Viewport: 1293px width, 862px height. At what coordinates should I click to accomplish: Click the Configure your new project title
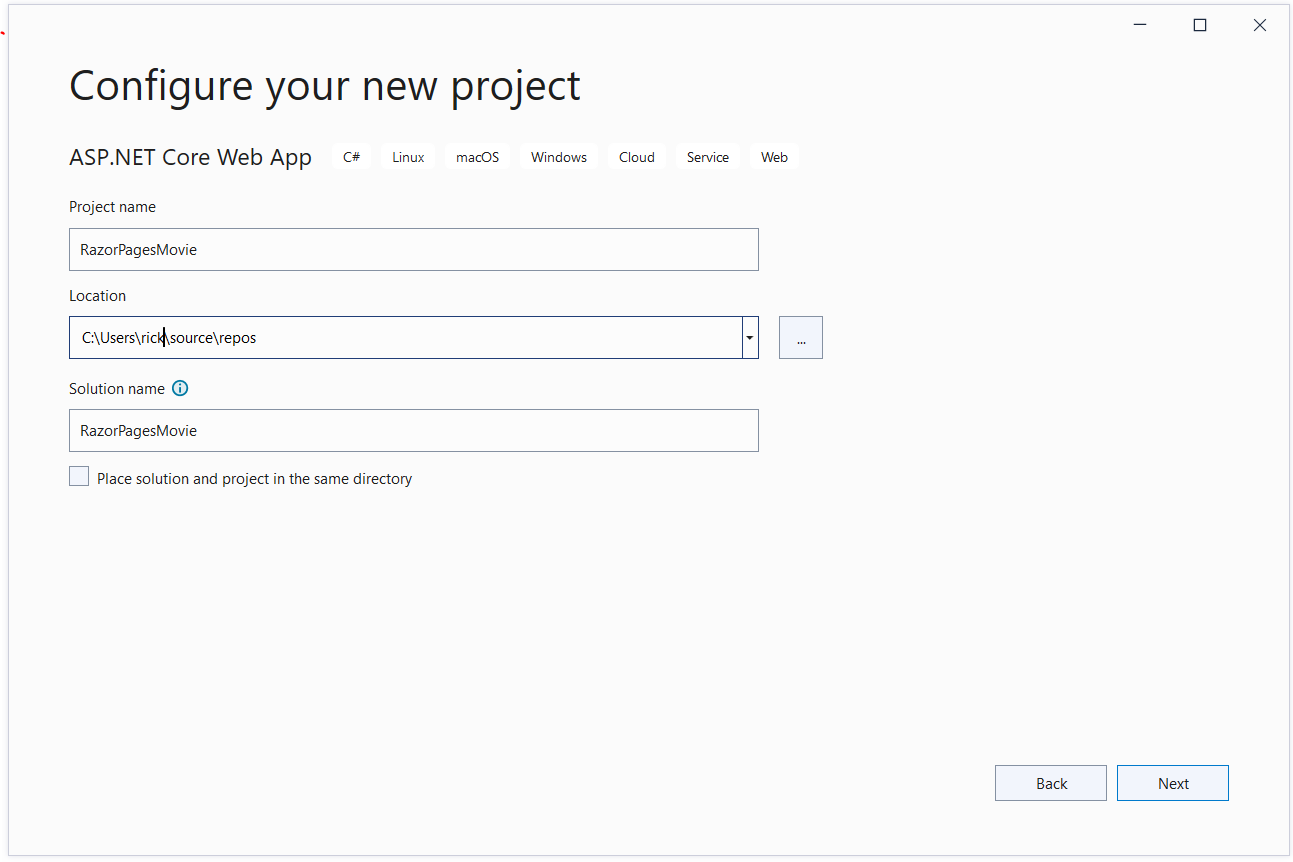pos(324,86)
